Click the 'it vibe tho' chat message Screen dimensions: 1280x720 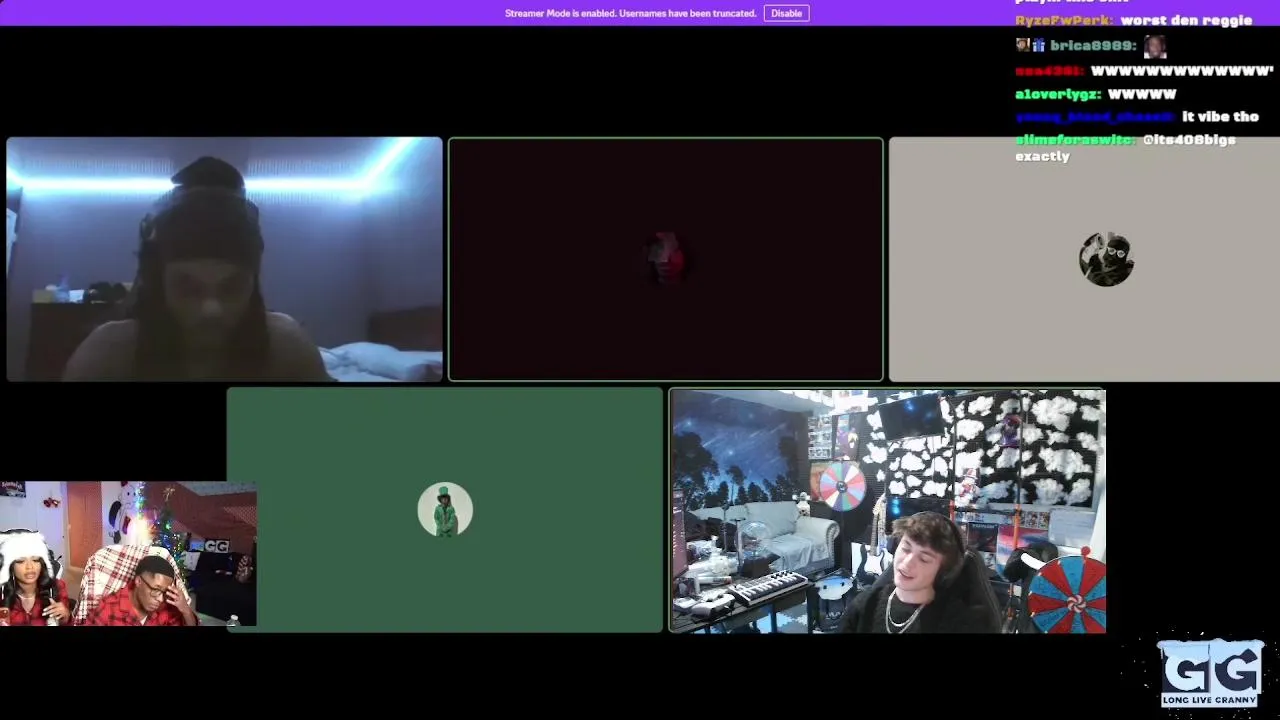pyautogui.click(x=1220, y=117)
